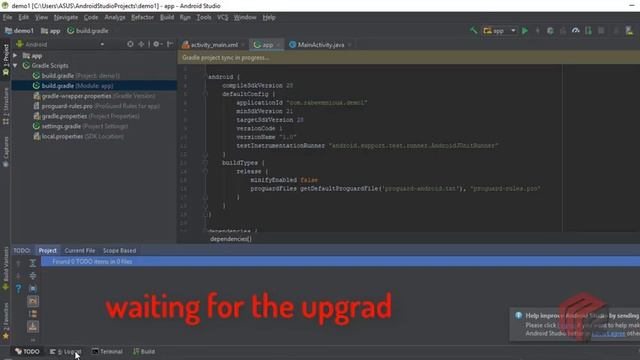Click the green Run app button
640x360 pixels.
pos(525,31)
